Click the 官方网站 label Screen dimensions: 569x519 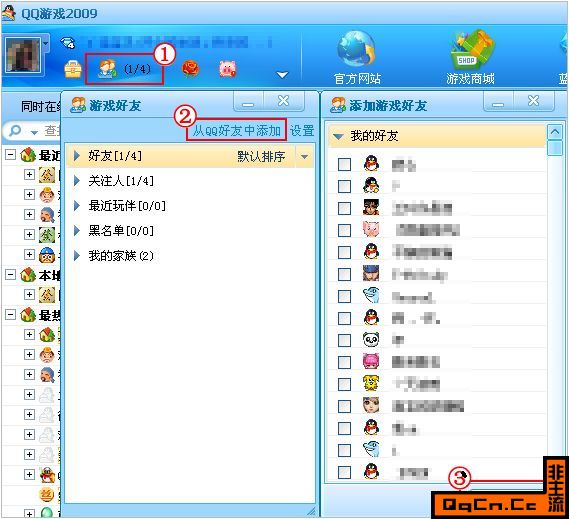[357, 78]
